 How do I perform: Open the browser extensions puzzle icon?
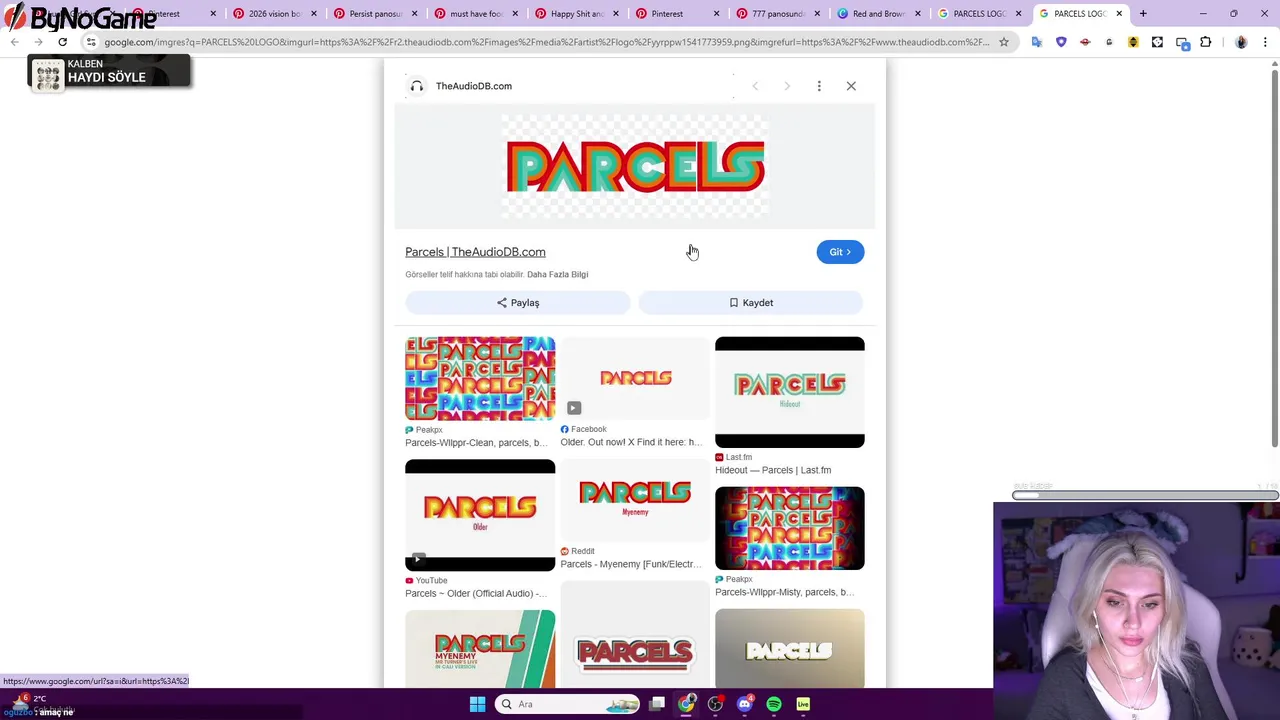click(x=1205, y=42)
